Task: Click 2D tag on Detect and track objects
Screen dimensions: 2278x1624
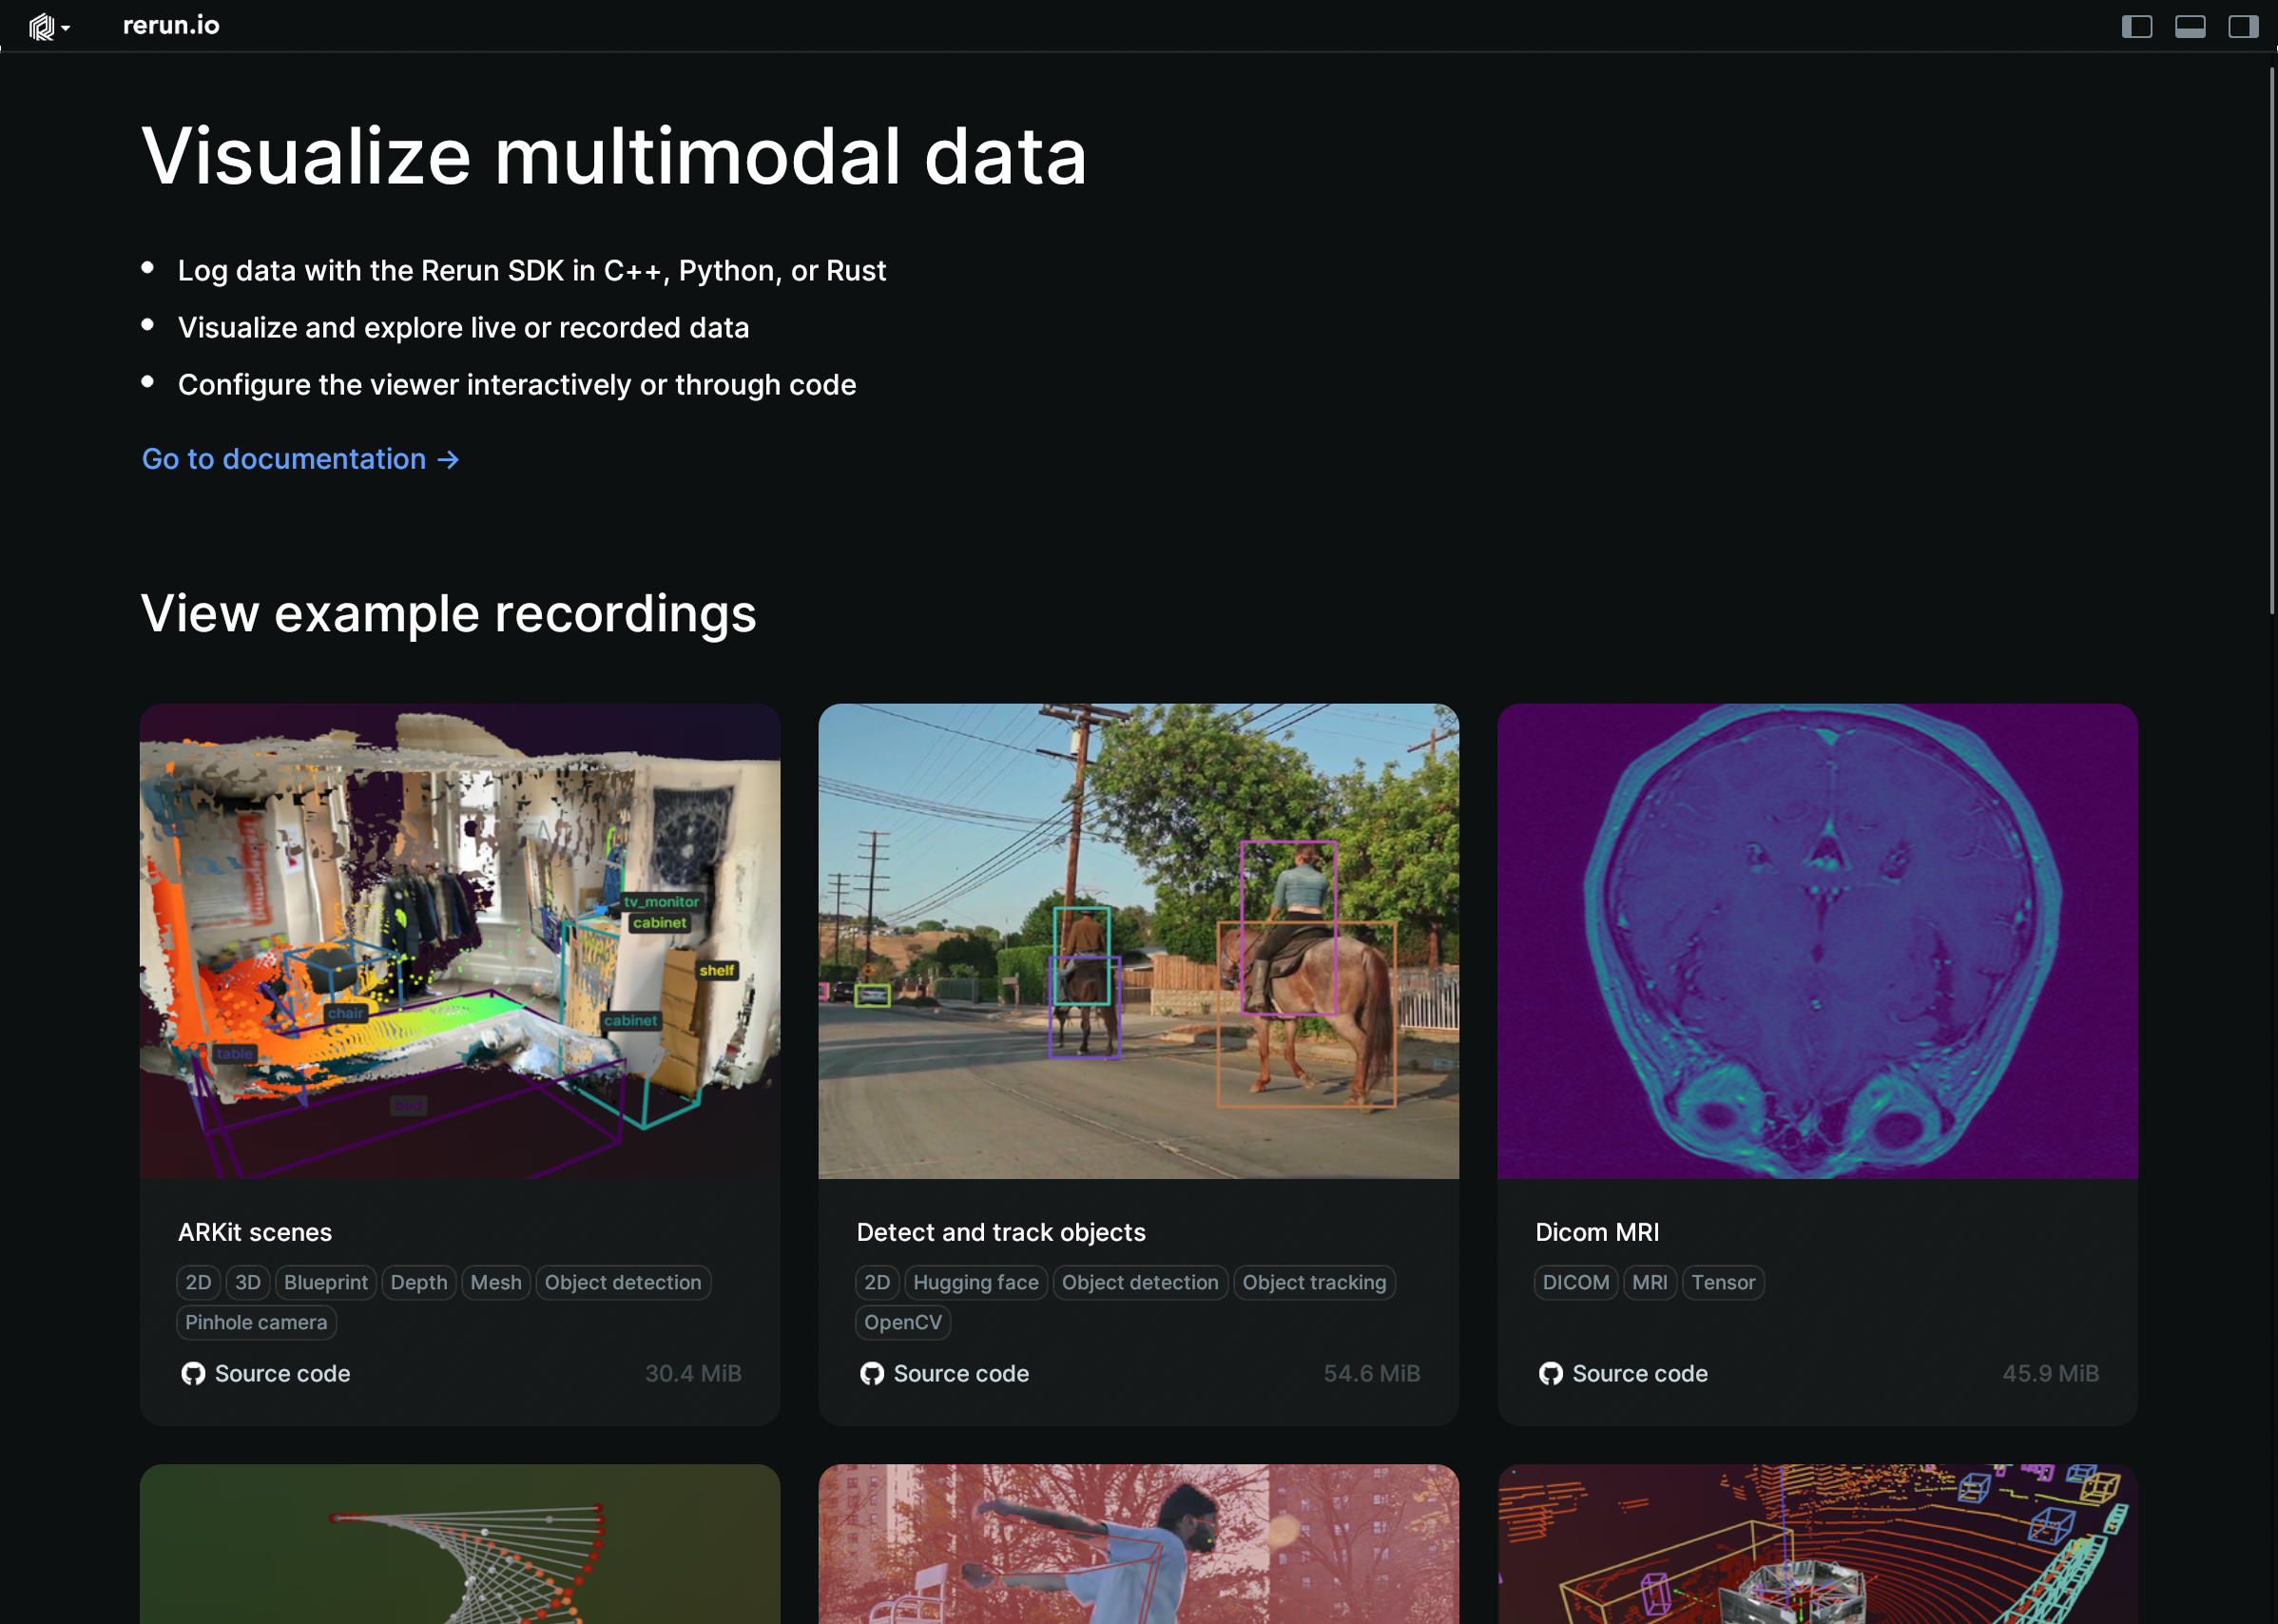Action: click(x=877, y=1282)
